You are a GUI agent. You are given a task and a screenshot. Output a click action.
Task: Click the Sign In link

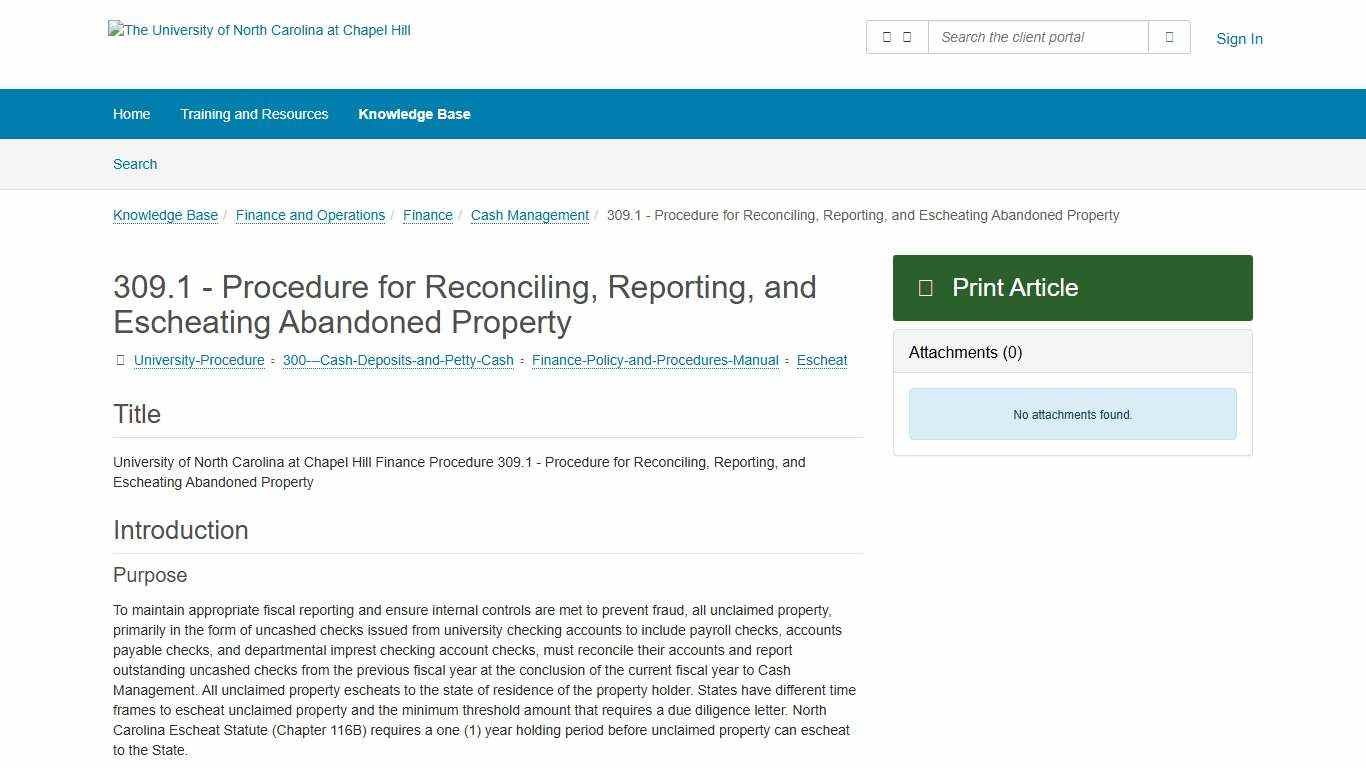coord(1239,39)
